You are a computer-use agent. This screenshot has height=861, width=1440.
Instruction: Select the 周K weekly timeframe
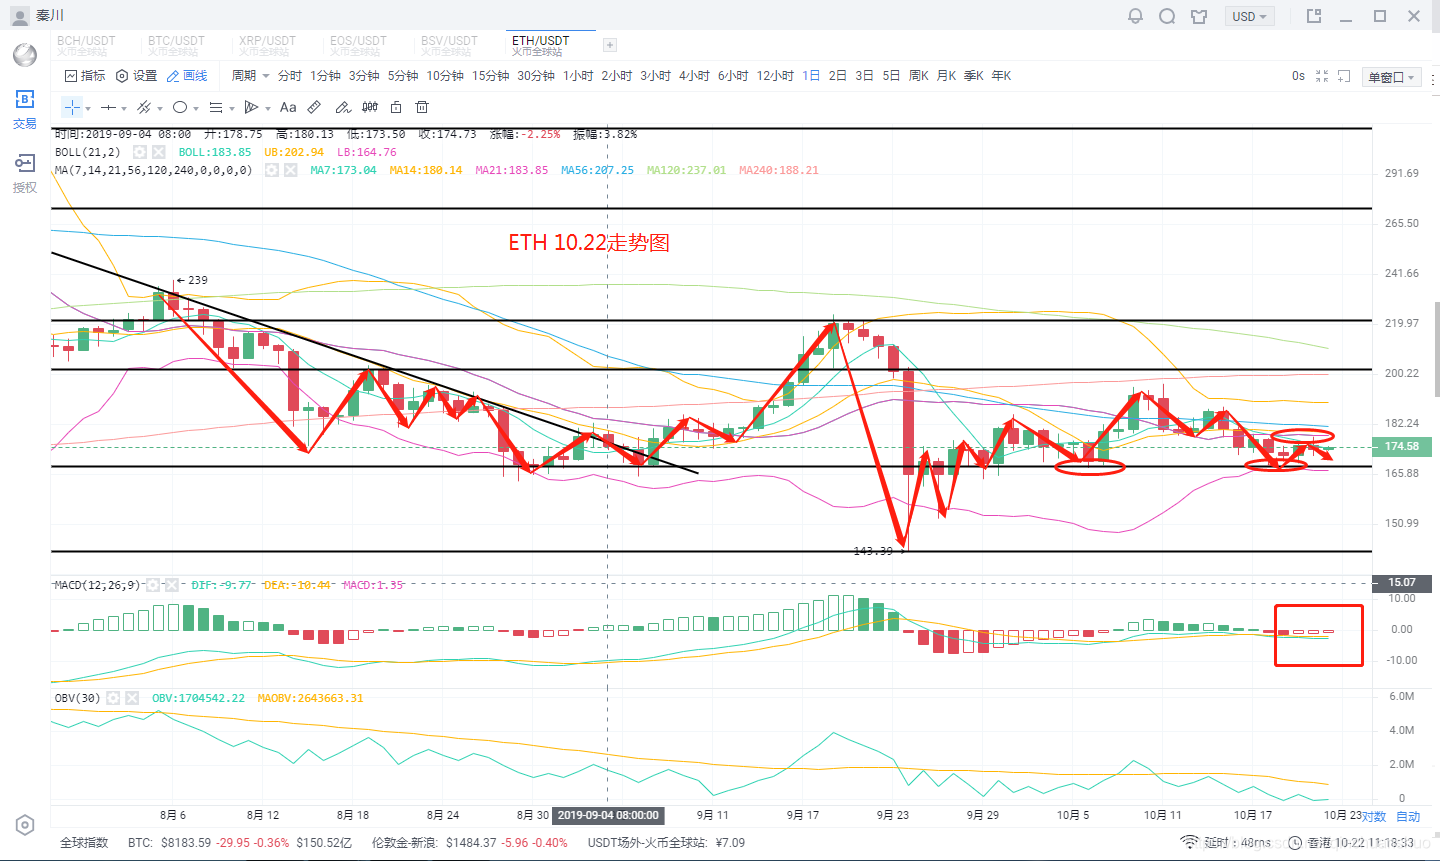(x=918, y=76)
